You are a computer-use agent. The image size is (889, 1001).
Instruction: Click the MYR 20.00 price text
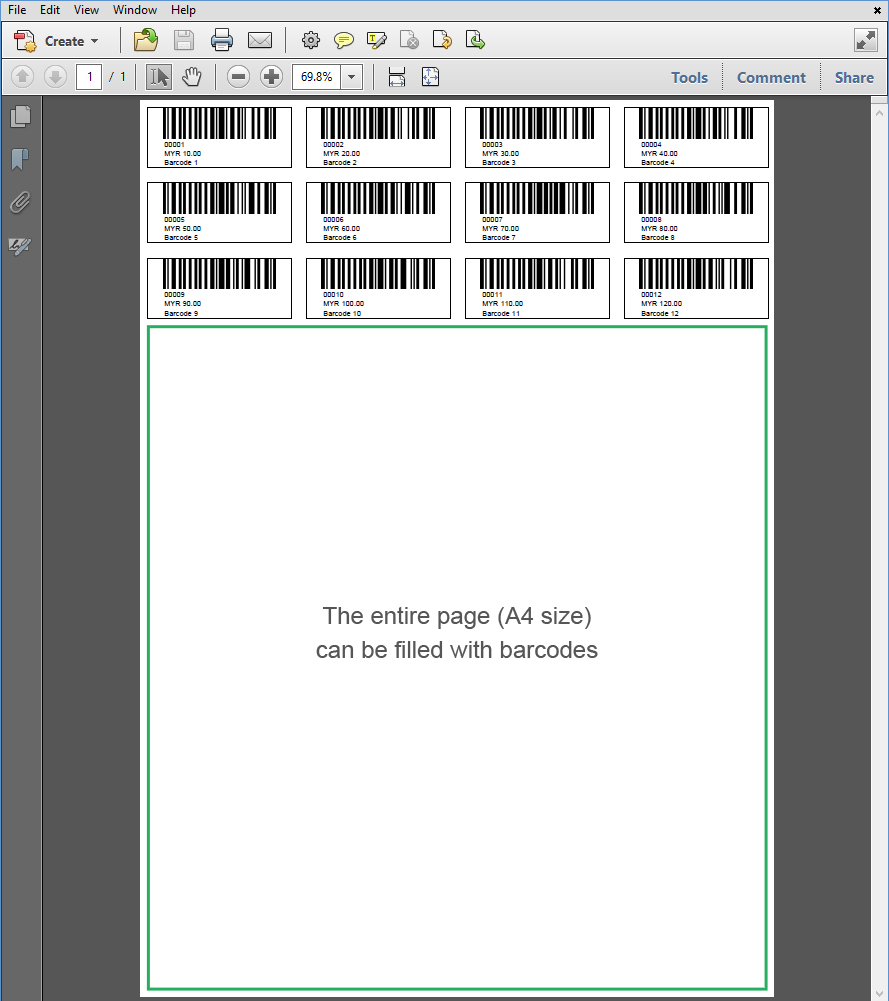pyautogui.click(x=341, y=154)
